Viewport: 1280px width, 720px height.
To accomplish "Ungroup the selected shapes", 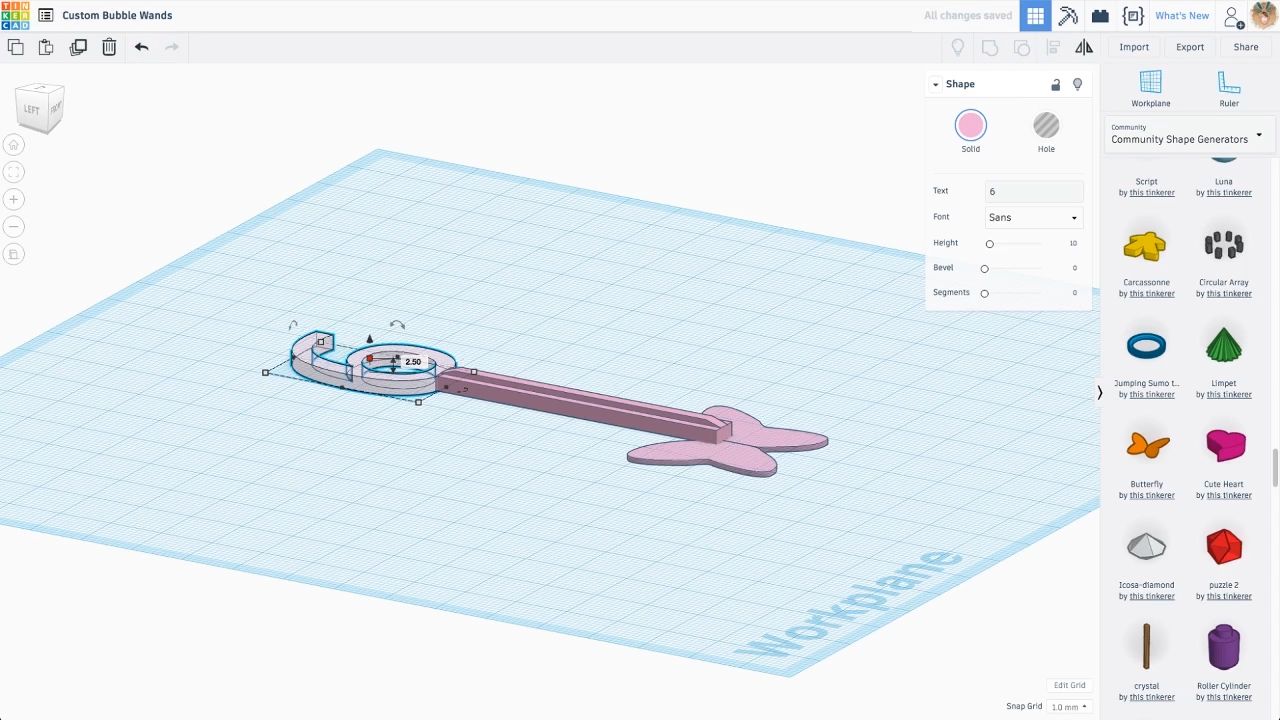I will coord(1021,47).
